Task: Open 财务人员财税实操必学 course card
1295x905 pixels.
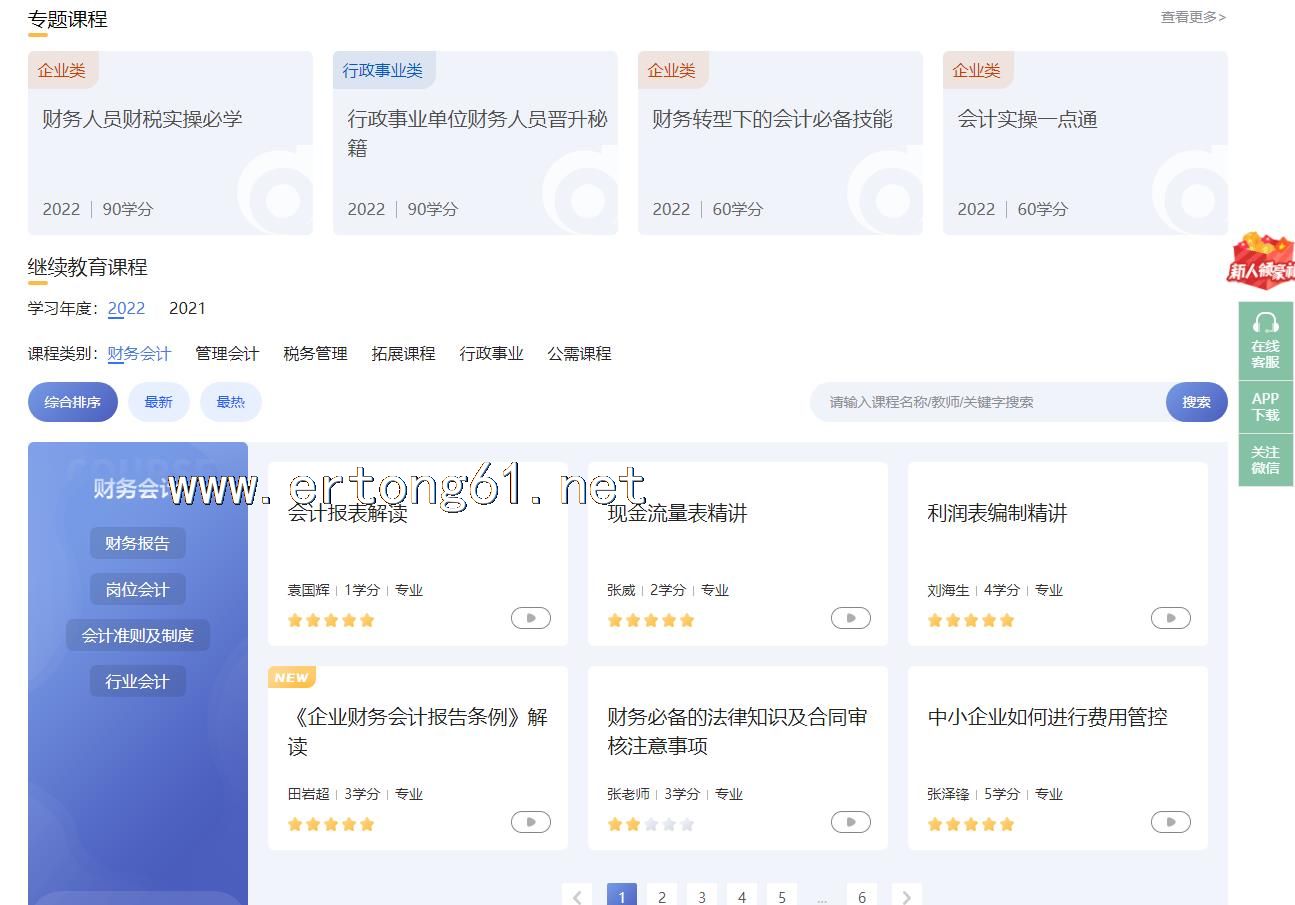Action: click(170, 143)
